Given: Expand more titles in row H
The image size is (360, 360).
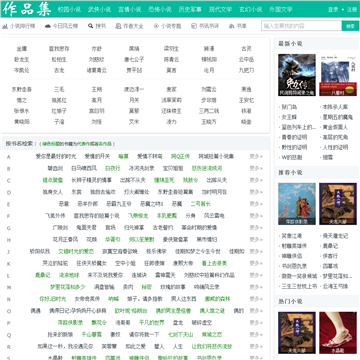Looking at the screenshot, I should (256, 239).
